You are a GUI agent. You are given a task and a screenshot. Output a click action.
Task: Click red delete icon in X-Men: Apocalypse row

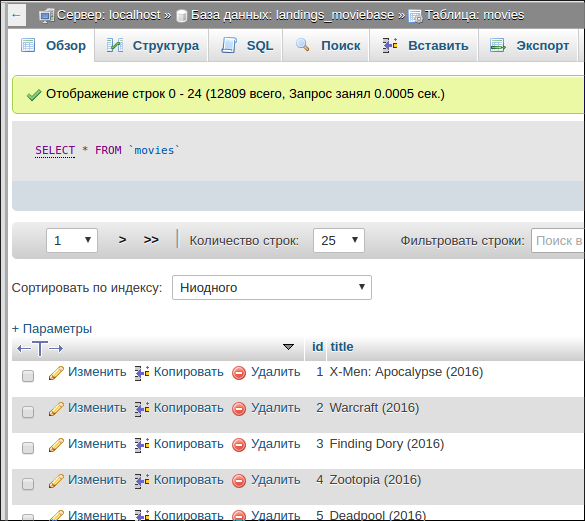[x=239, y=373]
